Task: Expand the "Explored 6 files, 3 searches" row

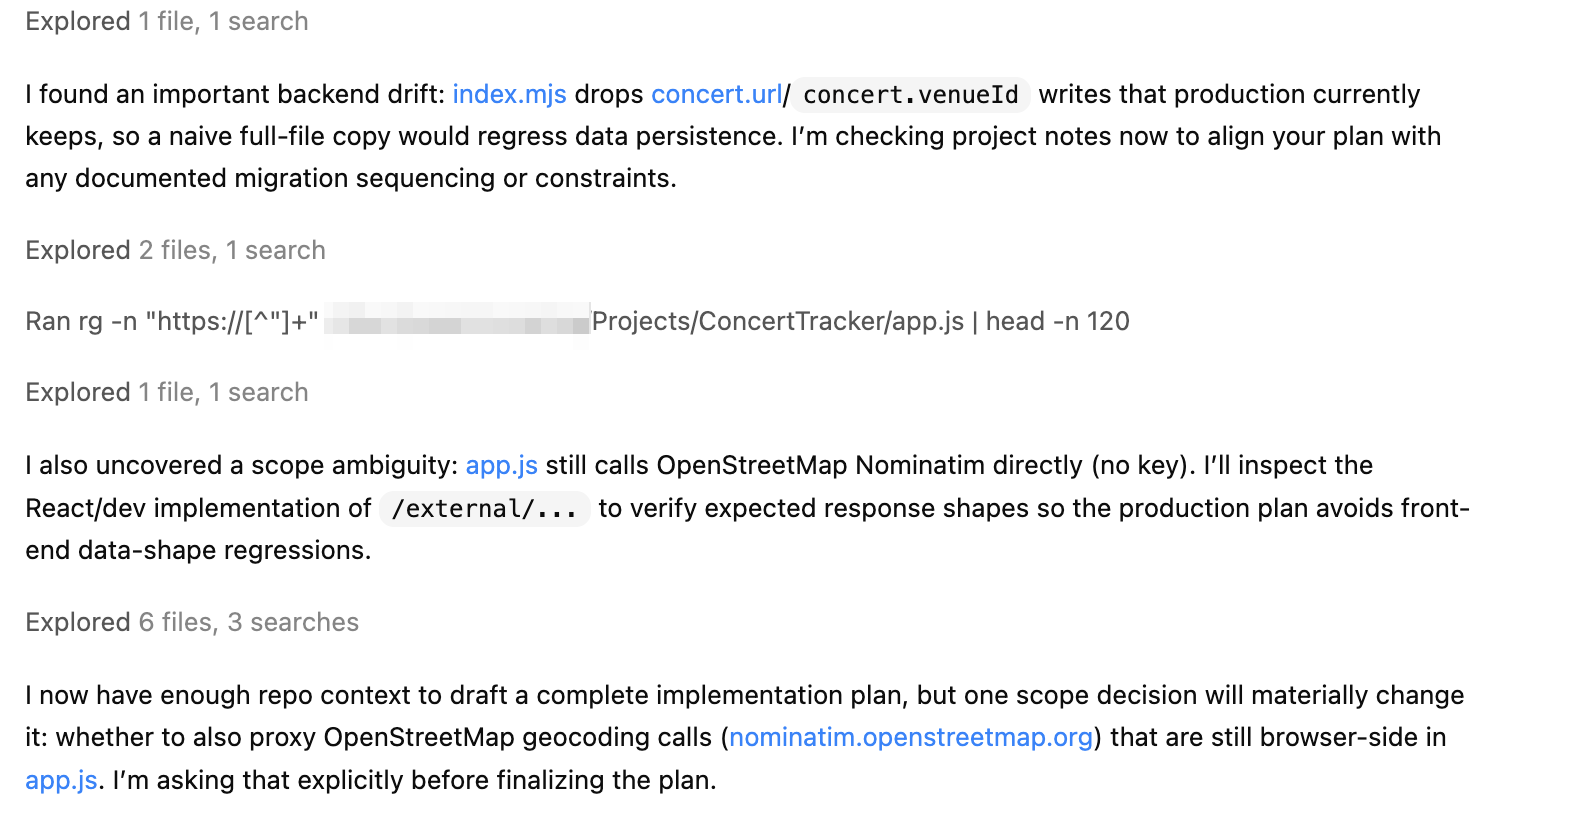Action: click(x=191, y=622)
